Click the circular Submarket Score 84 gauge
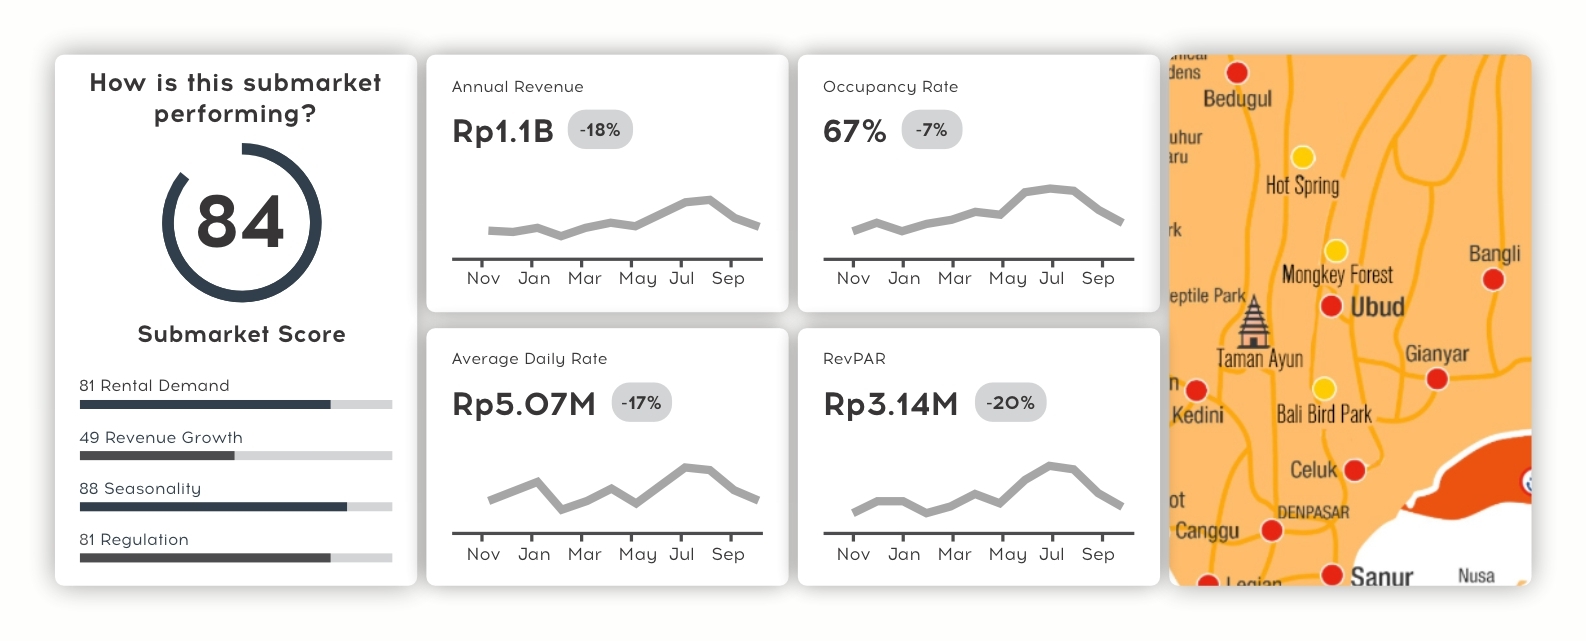This screenshot has height=641, width=1586. tap(241, 222)
